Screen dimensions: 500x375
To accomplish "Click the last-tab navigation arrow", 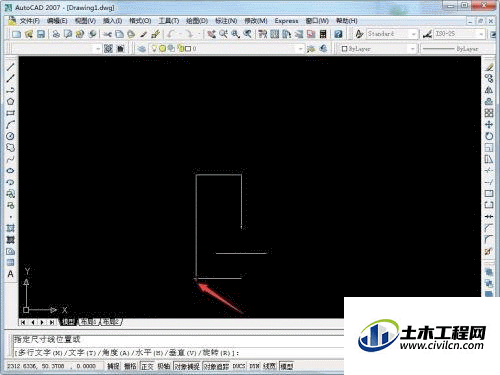I will click(x=52, y=322).
